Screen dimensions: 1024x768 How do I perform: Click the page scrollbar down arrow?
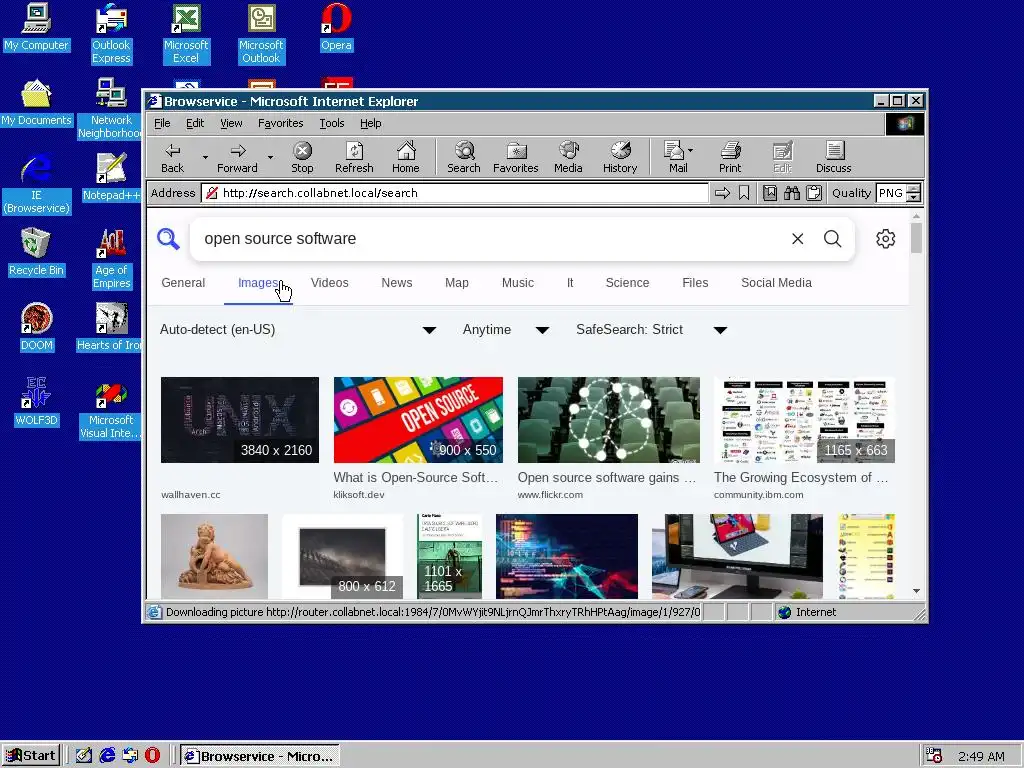tap(916, 591)
